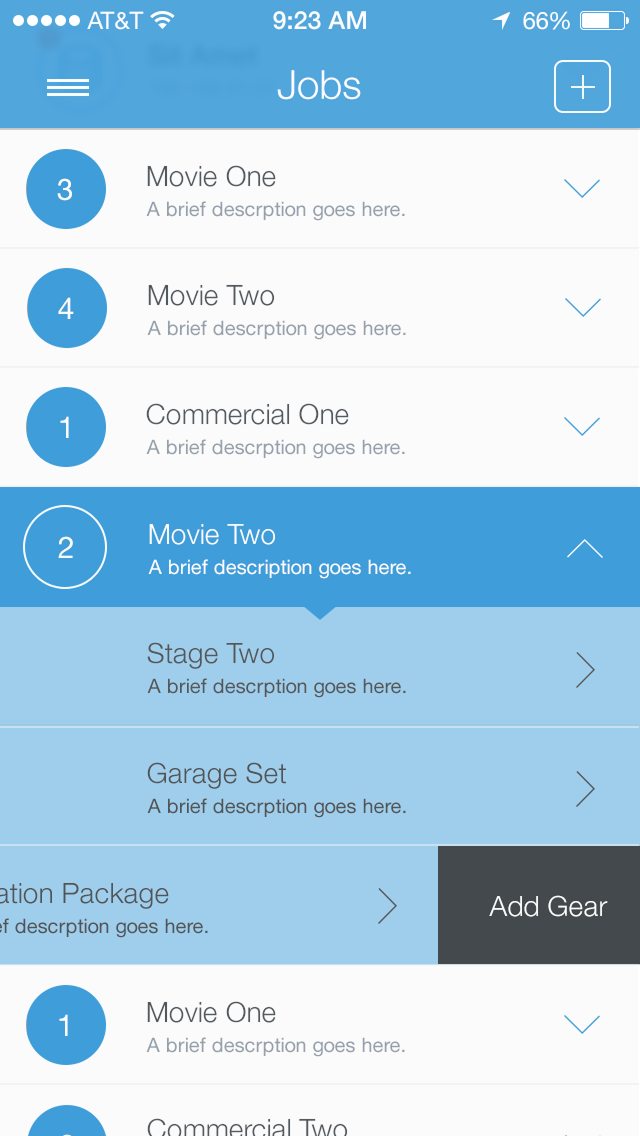Tap the add job plus icon
The width and height of the screenshot is (640, 1136).
pyautogui.click(x=582, y=87)
